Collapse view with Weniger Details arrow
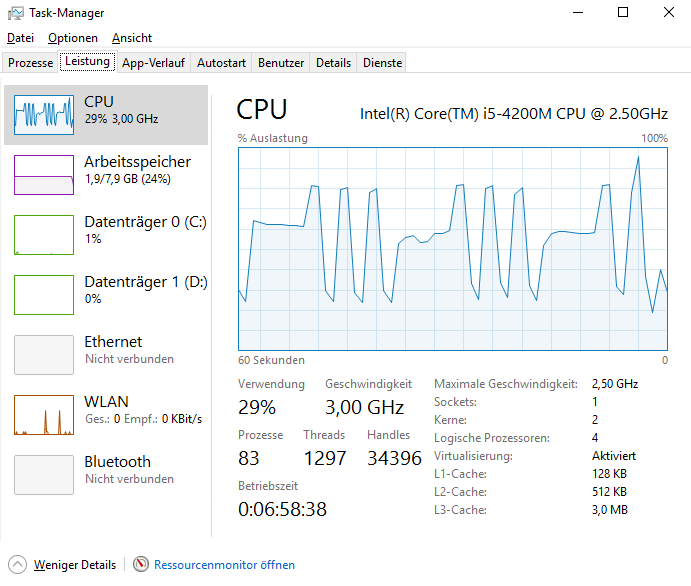Viewport: 691px width, 586px height. (x=17, y=565)
